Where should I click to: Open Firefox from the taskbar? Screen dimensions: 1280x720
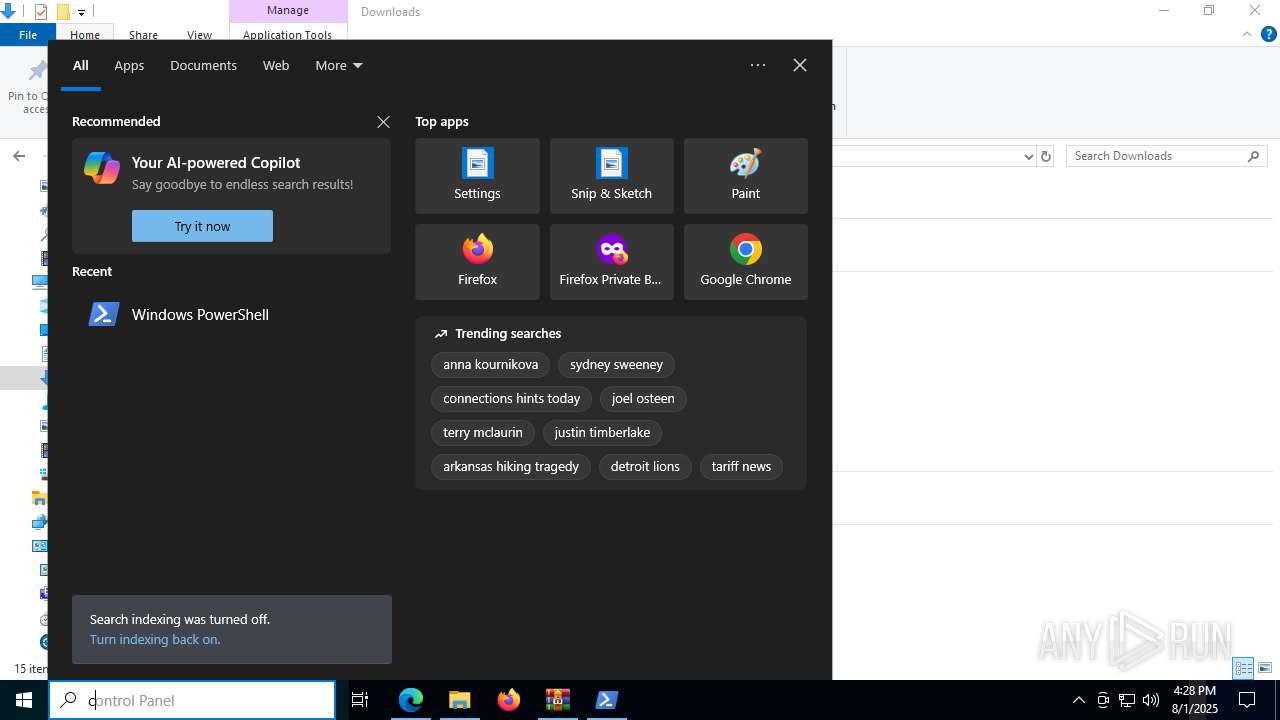point(509,700)
